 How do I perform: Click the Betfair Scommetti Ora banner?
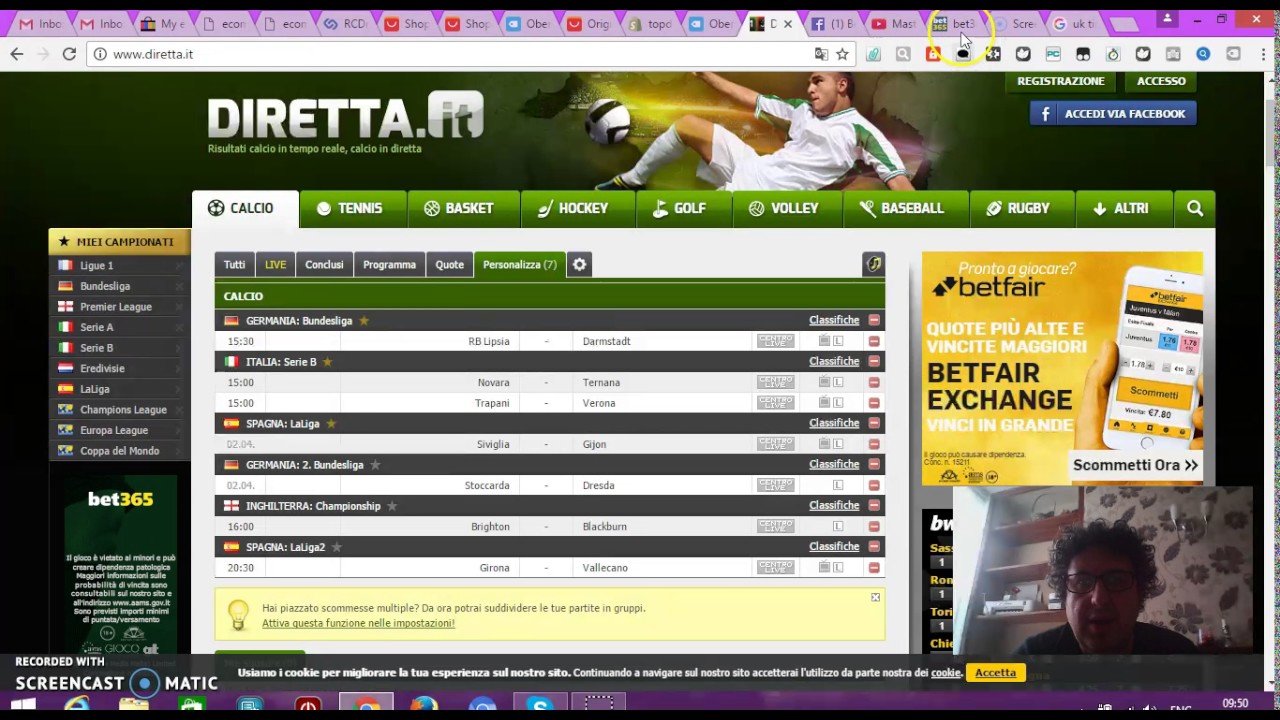click(1062, 367)
